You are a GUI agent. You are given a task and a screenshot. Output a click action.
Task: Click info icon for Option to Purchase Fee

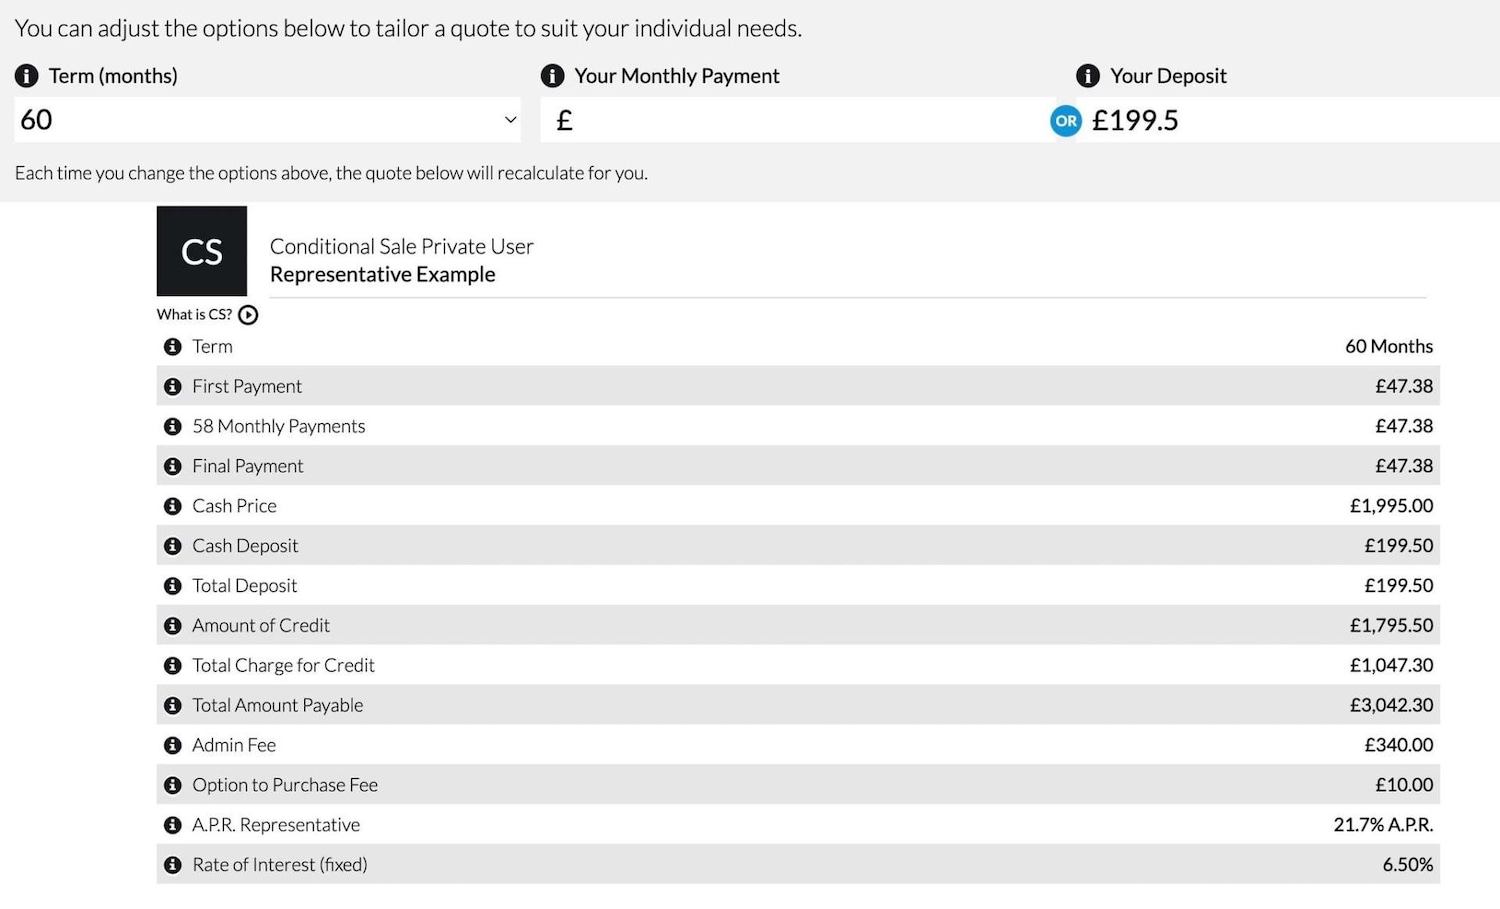coord(173,785)
